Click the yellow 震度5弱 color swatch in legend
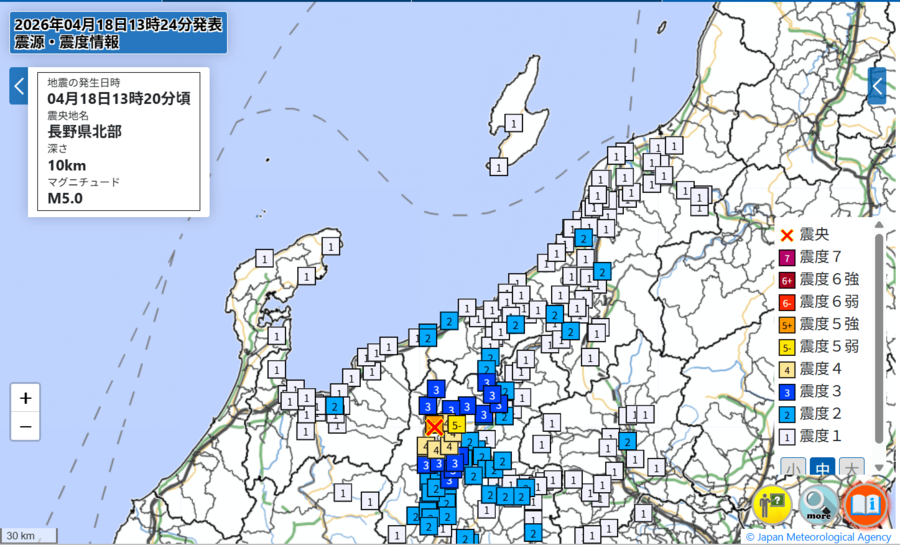Screen dimensions: 900x545 [787, 347]
